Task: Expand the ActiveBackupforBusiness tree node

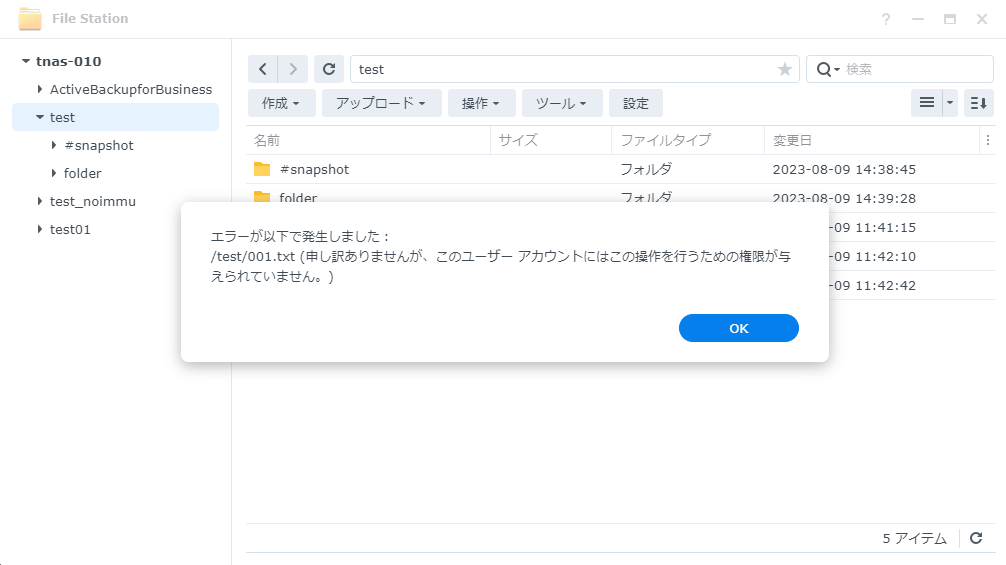Action: [40, 89]
